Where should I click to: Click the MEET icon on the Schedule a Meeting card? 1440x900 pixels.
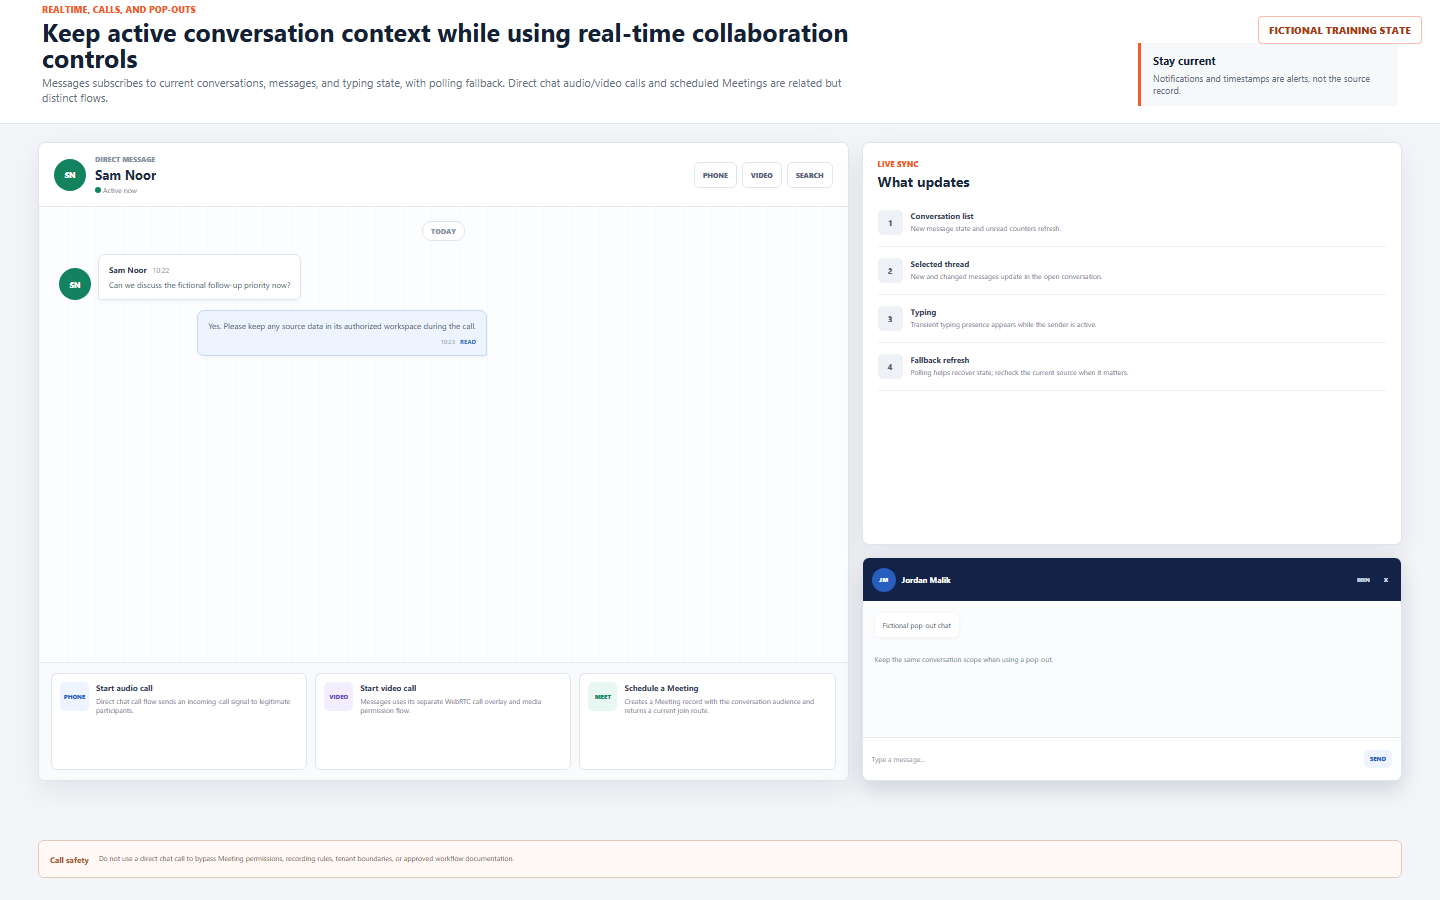point(603,697)
